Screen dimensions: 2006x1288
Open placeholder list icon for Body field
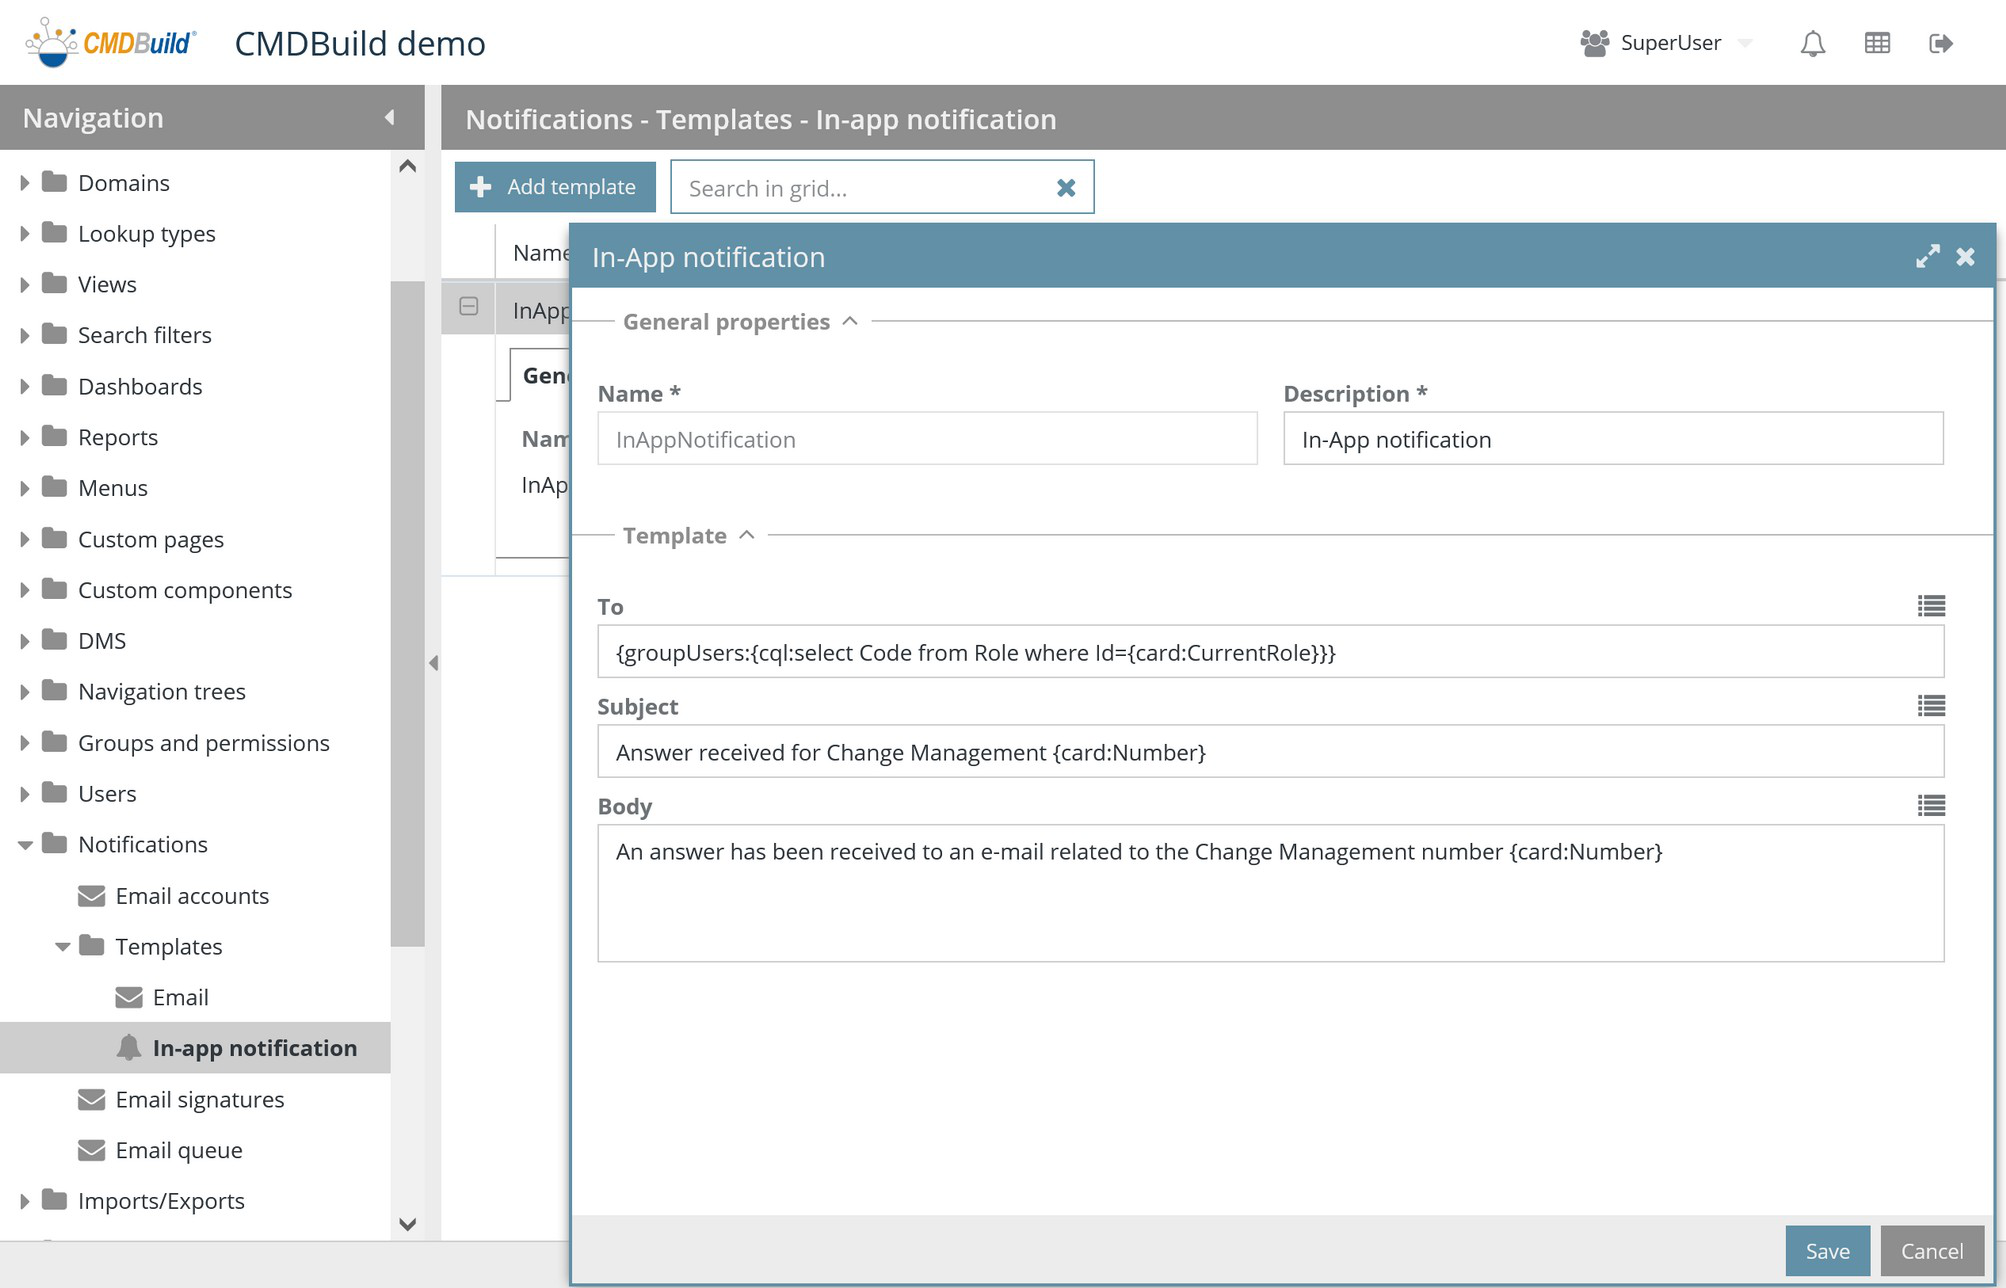(x=1931, y=806)
